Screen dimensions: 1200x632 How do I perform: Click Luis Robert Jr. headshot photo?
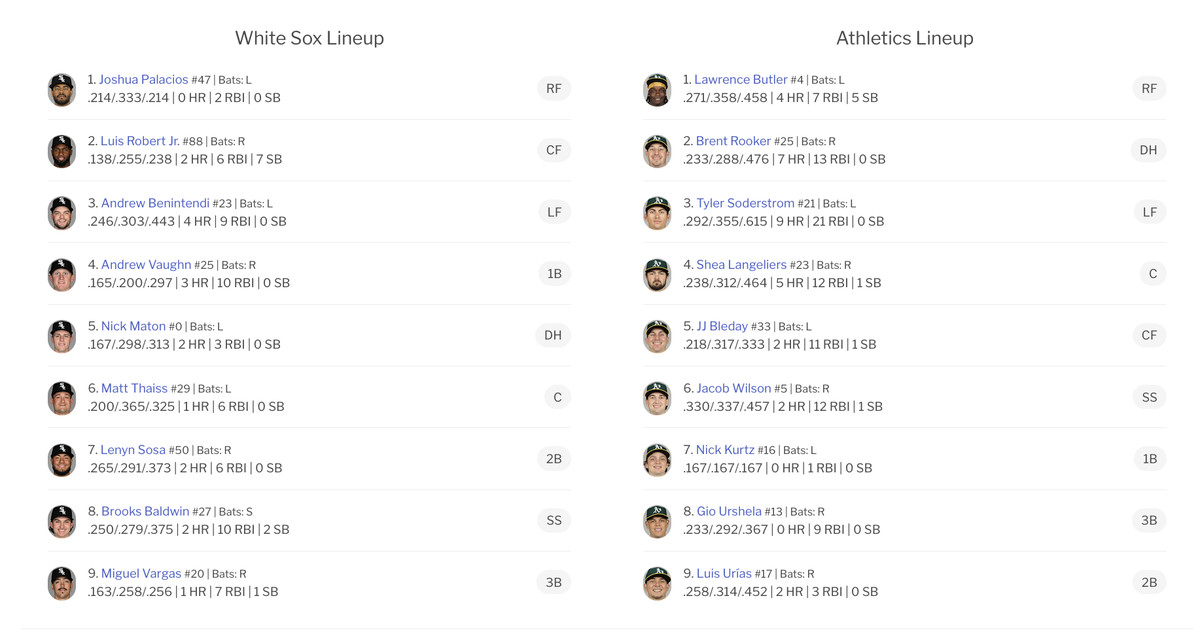(x=62, y=151)
